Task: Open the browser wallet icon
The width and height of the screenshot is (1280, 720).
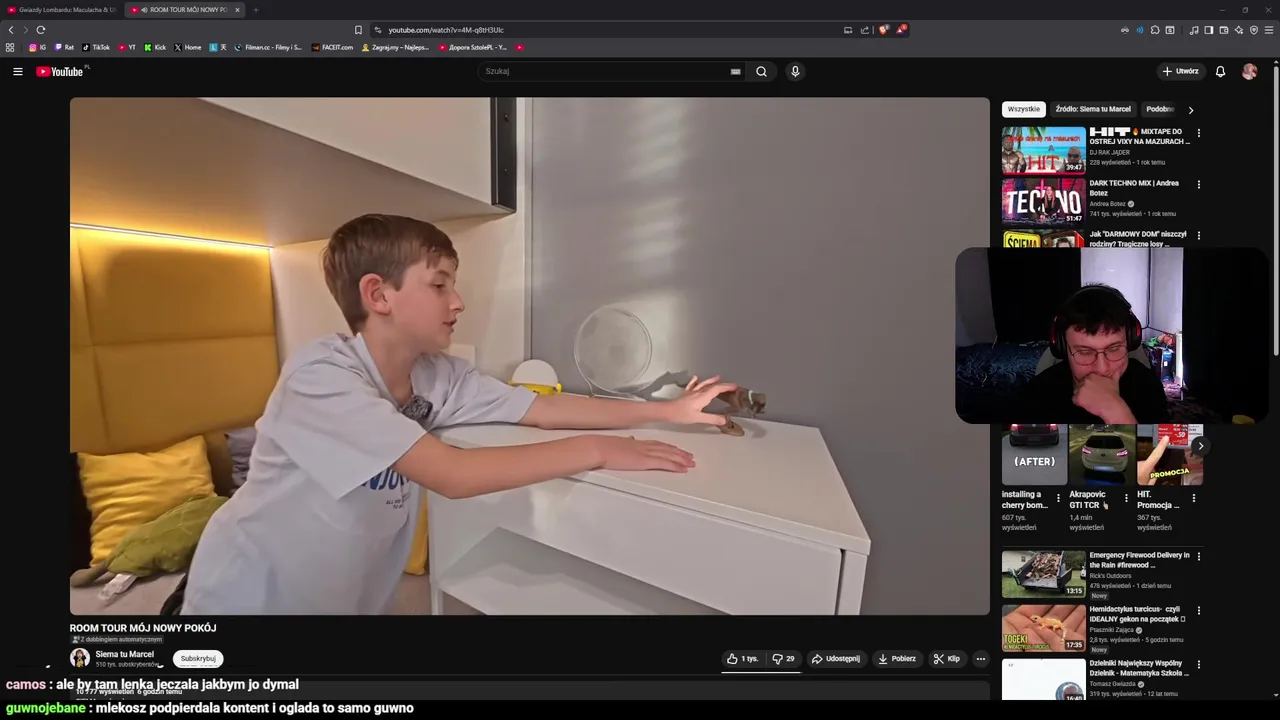Action: pyautogui.click(x=1224, y=30)
